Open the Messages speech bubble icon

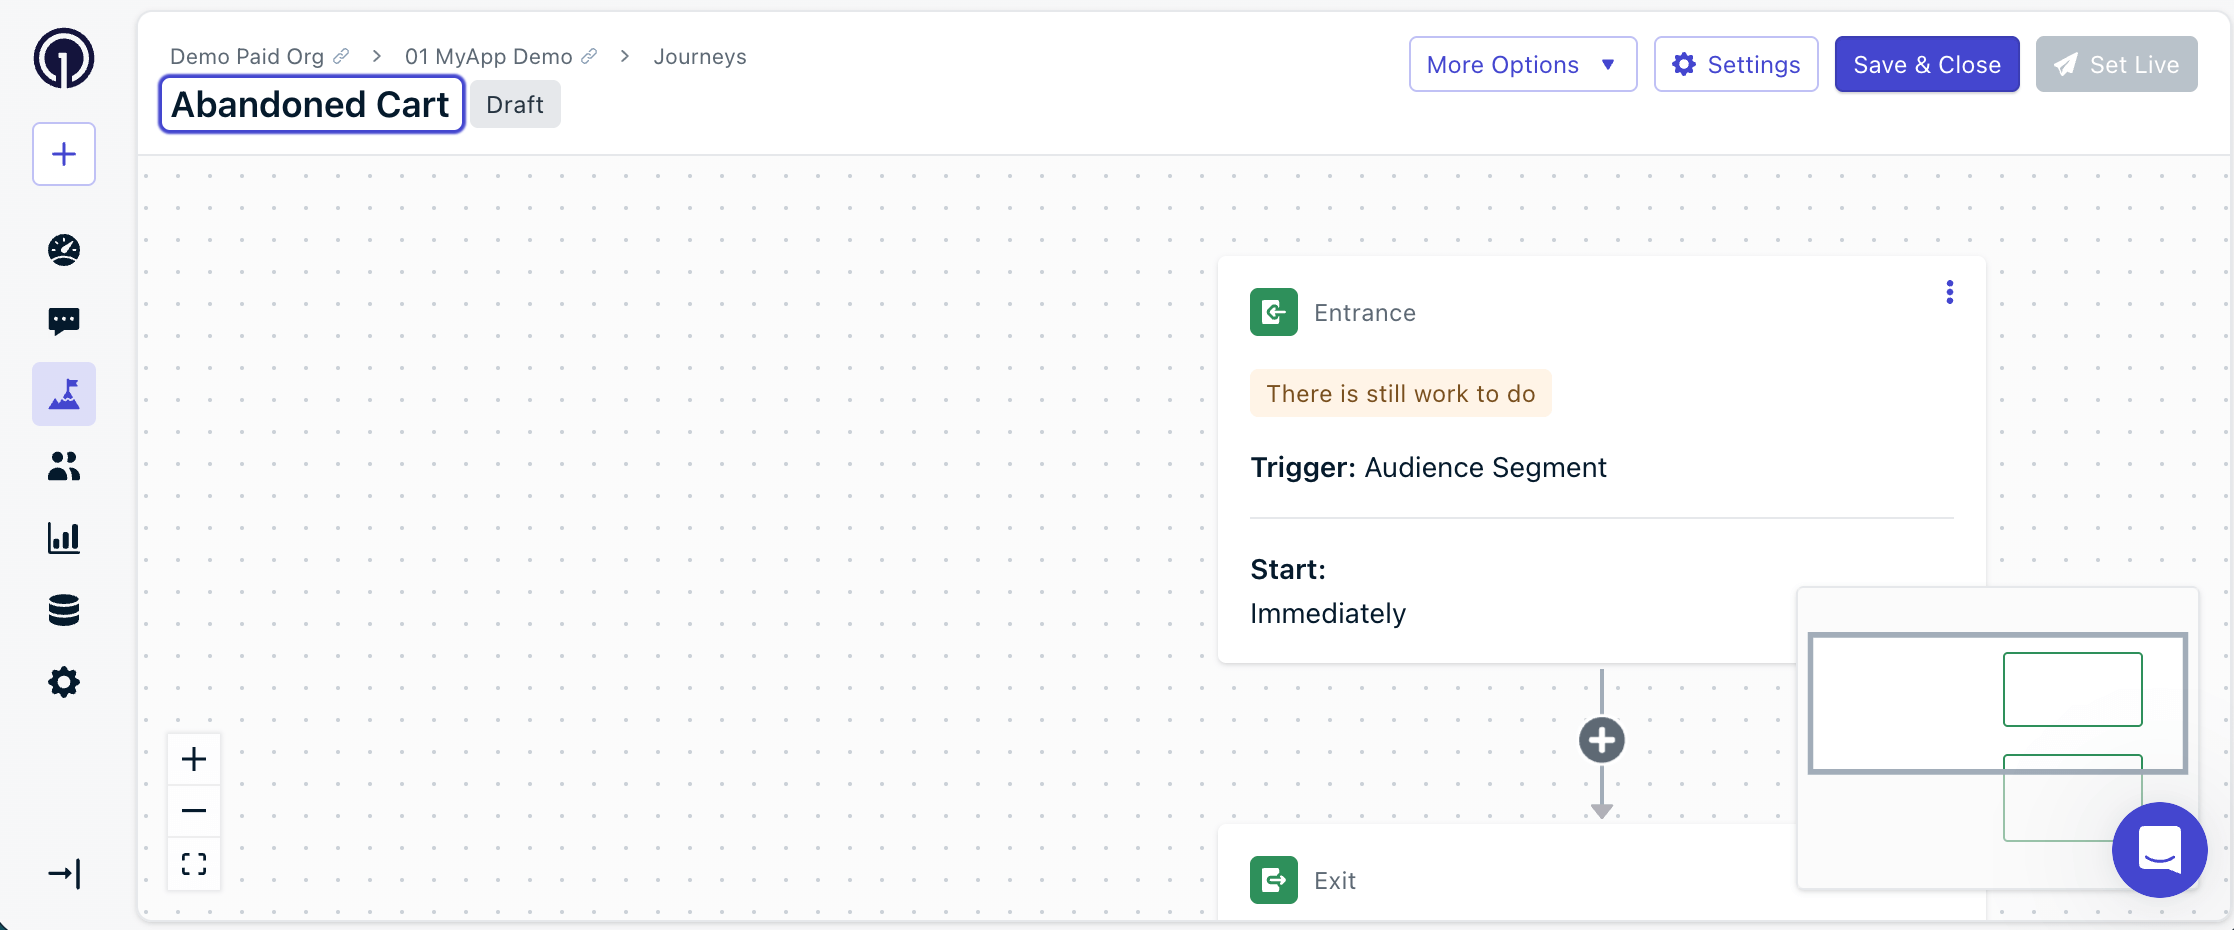point(64,321)
